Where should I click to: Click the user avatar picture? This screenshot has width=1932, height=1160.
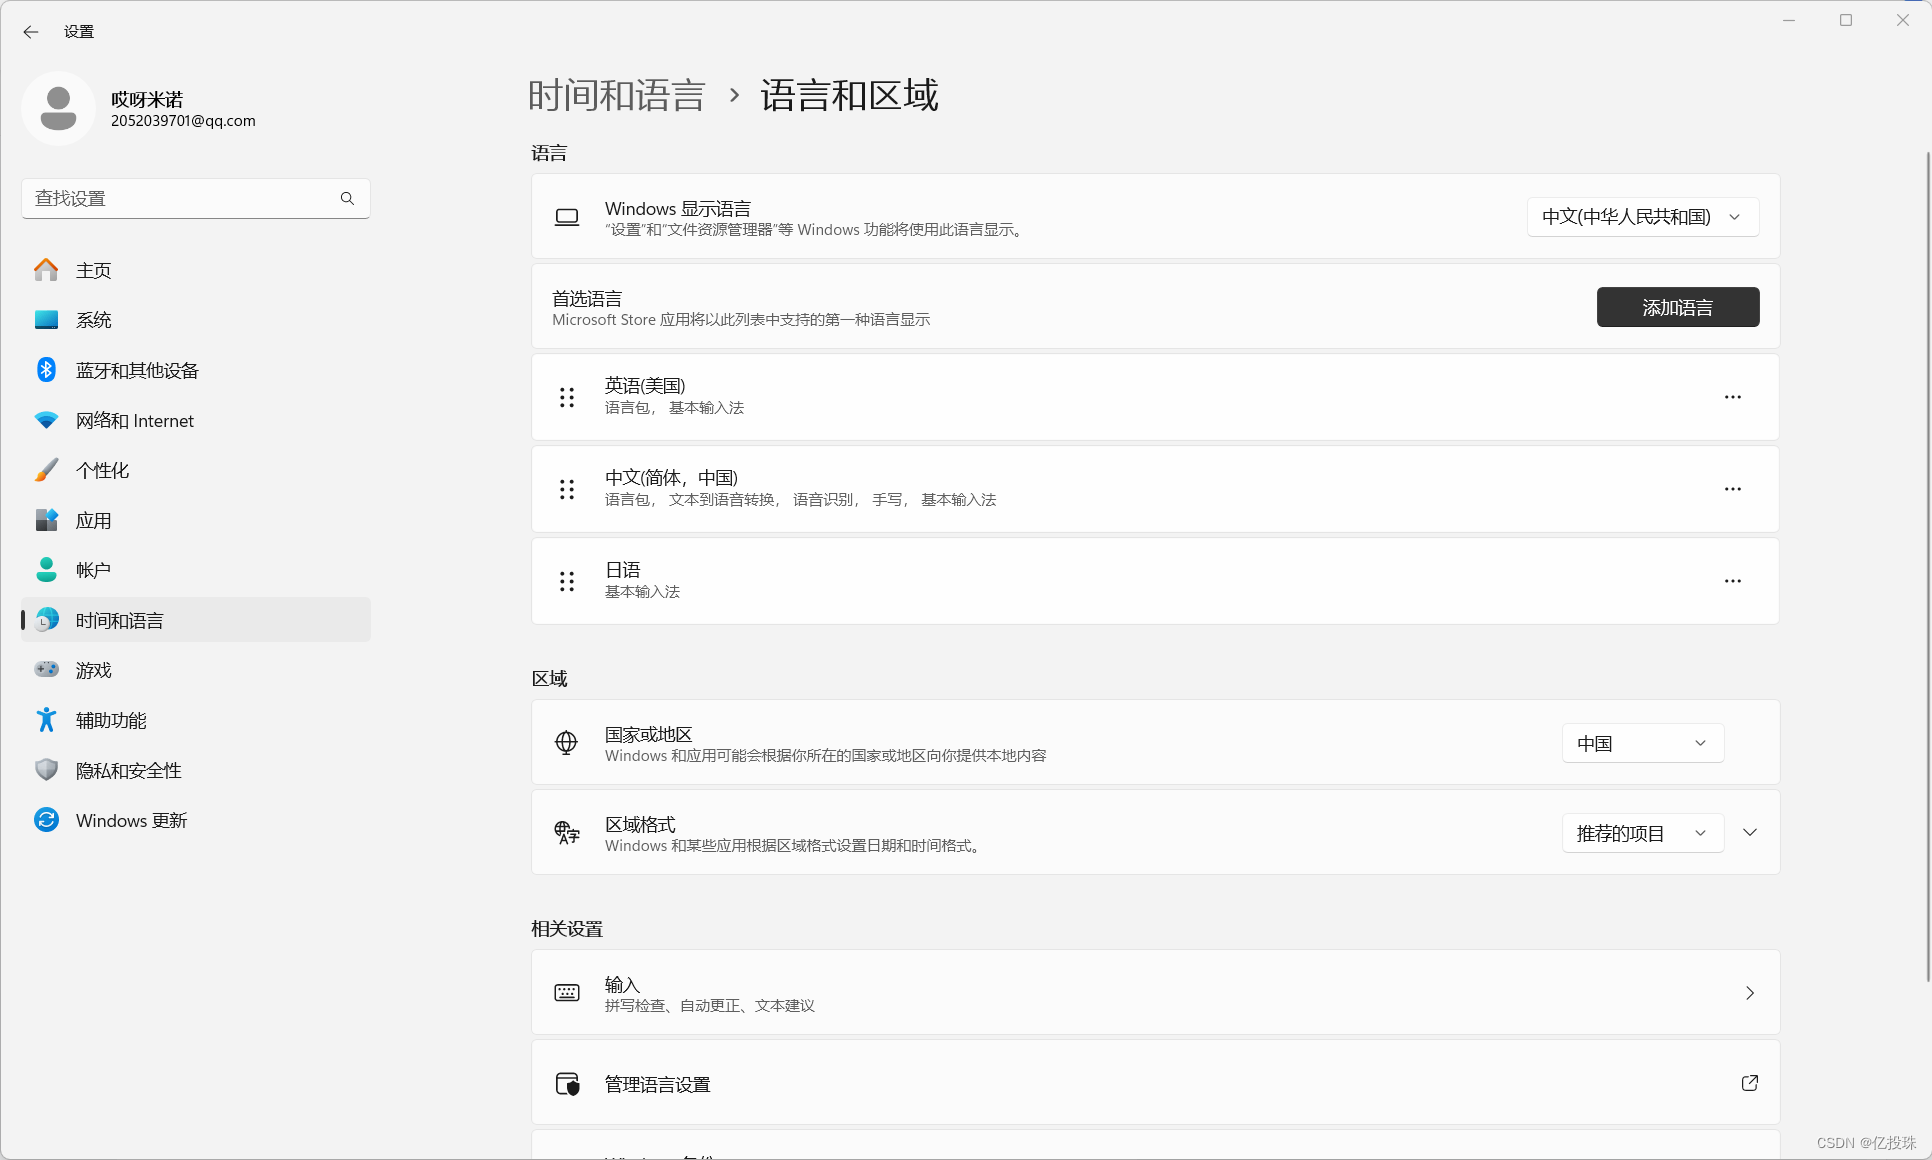point(58,108)
